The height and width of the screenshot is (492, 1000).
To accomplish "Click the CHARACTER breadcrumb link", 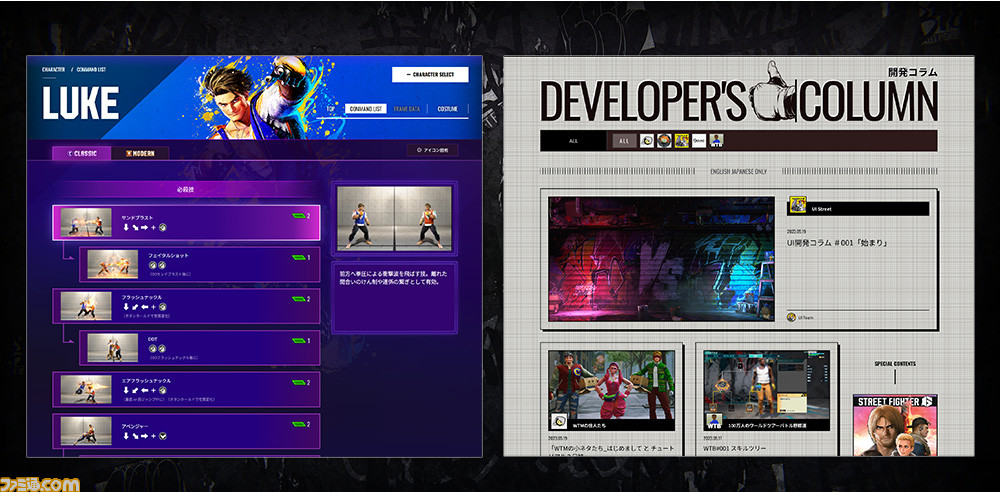I will [54, 69].
